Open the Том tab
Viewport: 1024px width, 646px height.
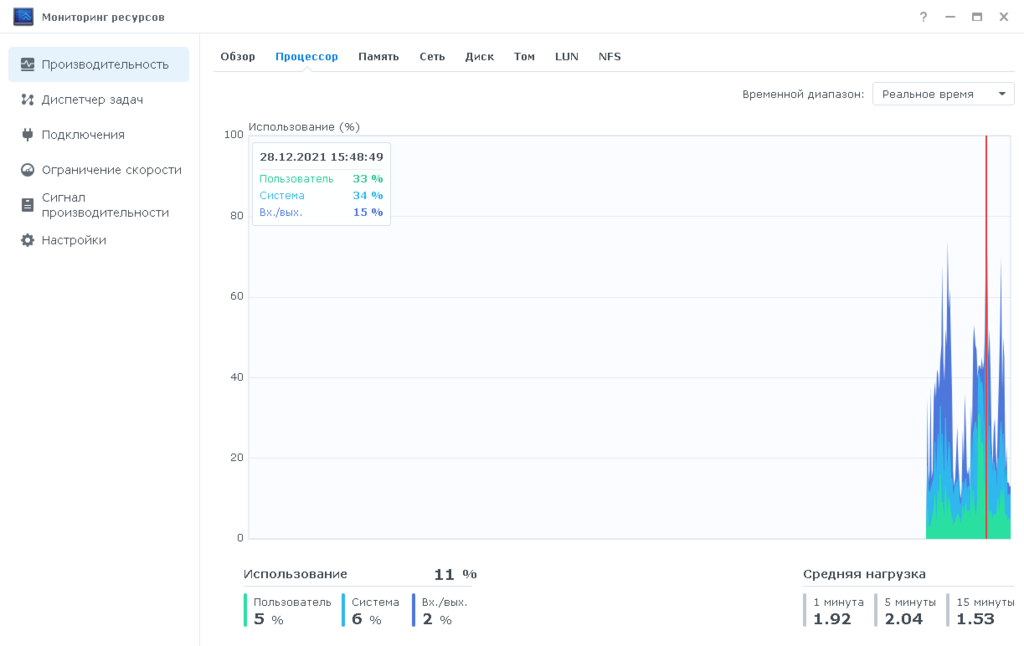click(524, 56)
